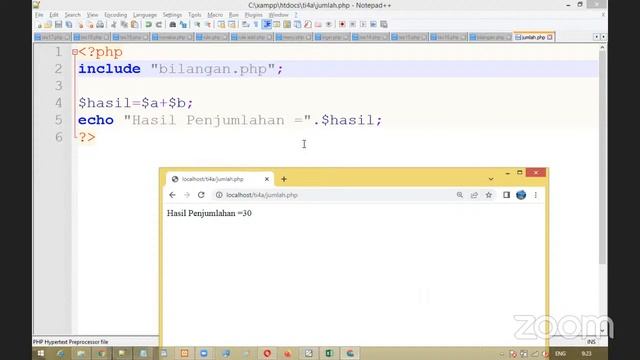640x360 pixels.
Task: Click the green Undo arrow
Action: [149, 25]
